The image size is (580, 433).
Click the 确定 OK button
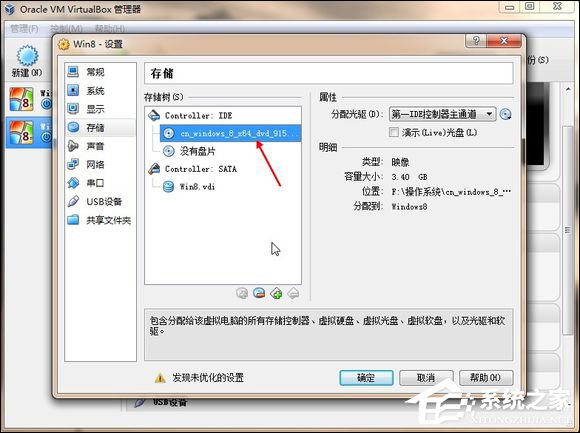coord(366,378)
